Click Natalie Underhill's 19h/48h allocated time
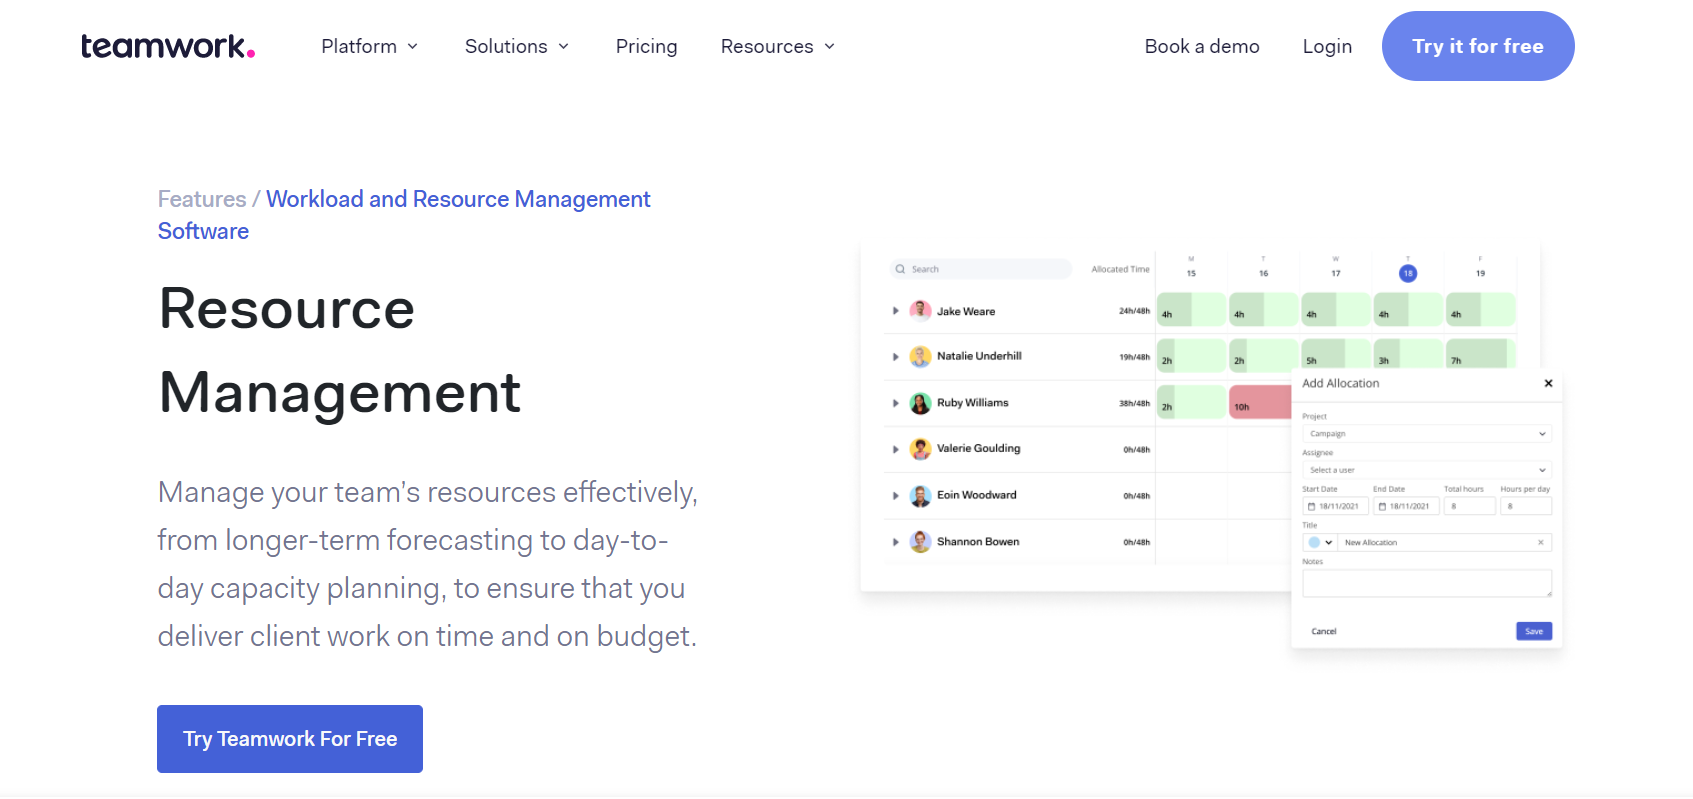Image resolution: width=1693 pixels, height=799 pixels. 1134,357
